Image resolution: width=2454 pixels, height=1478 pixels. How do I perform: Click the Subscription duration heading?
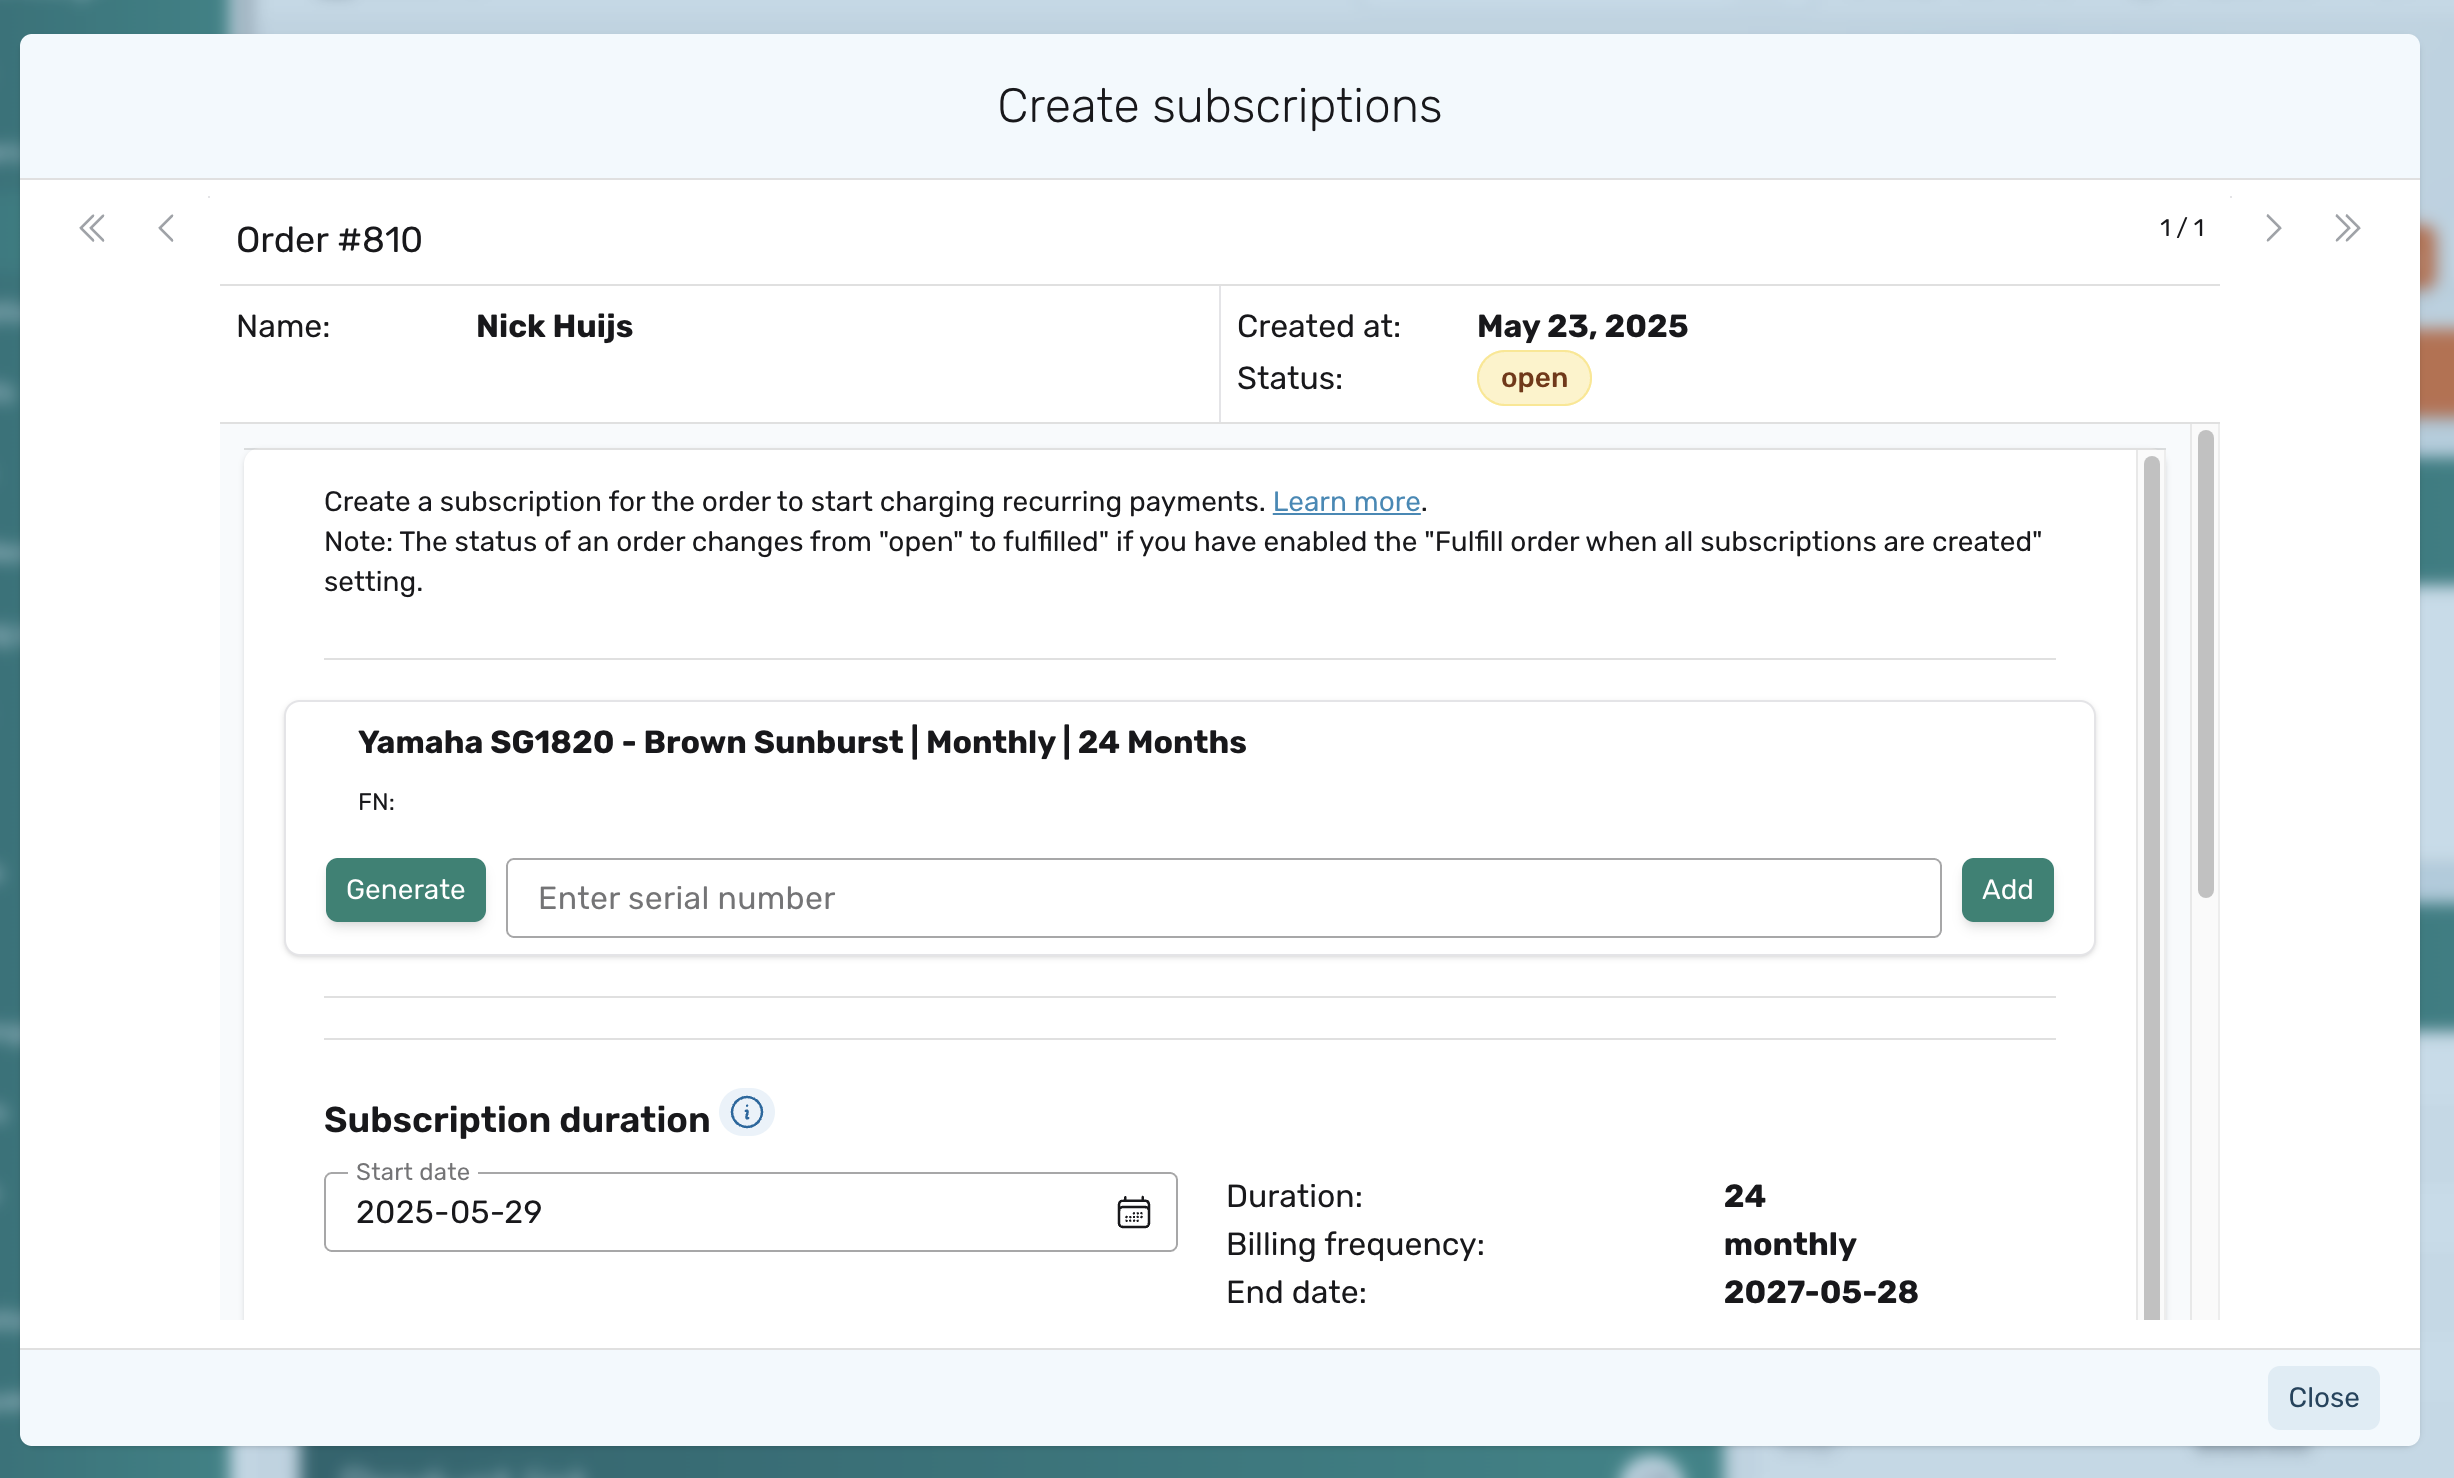tap(517, 1120)
